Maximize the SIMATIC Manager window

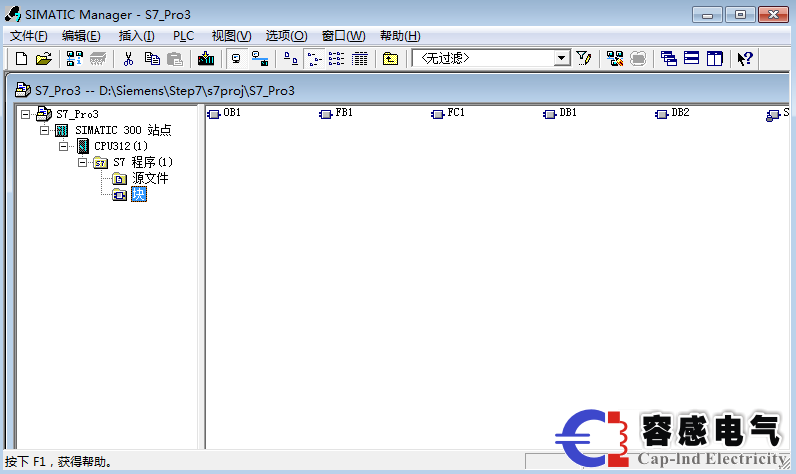[740, 15]
